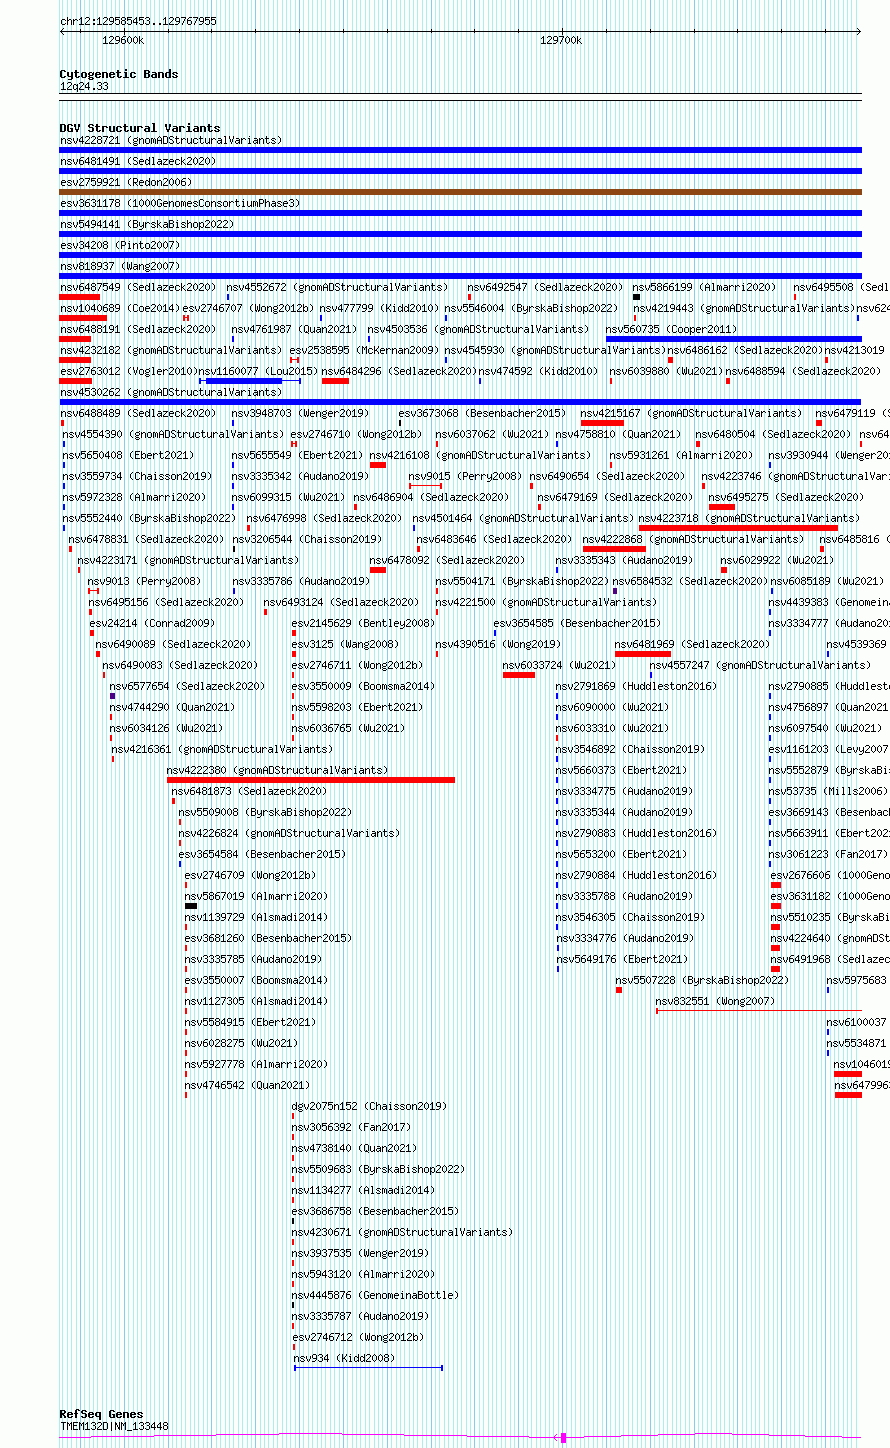Click the DGV Structural Variants track title
Viewport: 890px width, 1448px height.
click(139, 128)
